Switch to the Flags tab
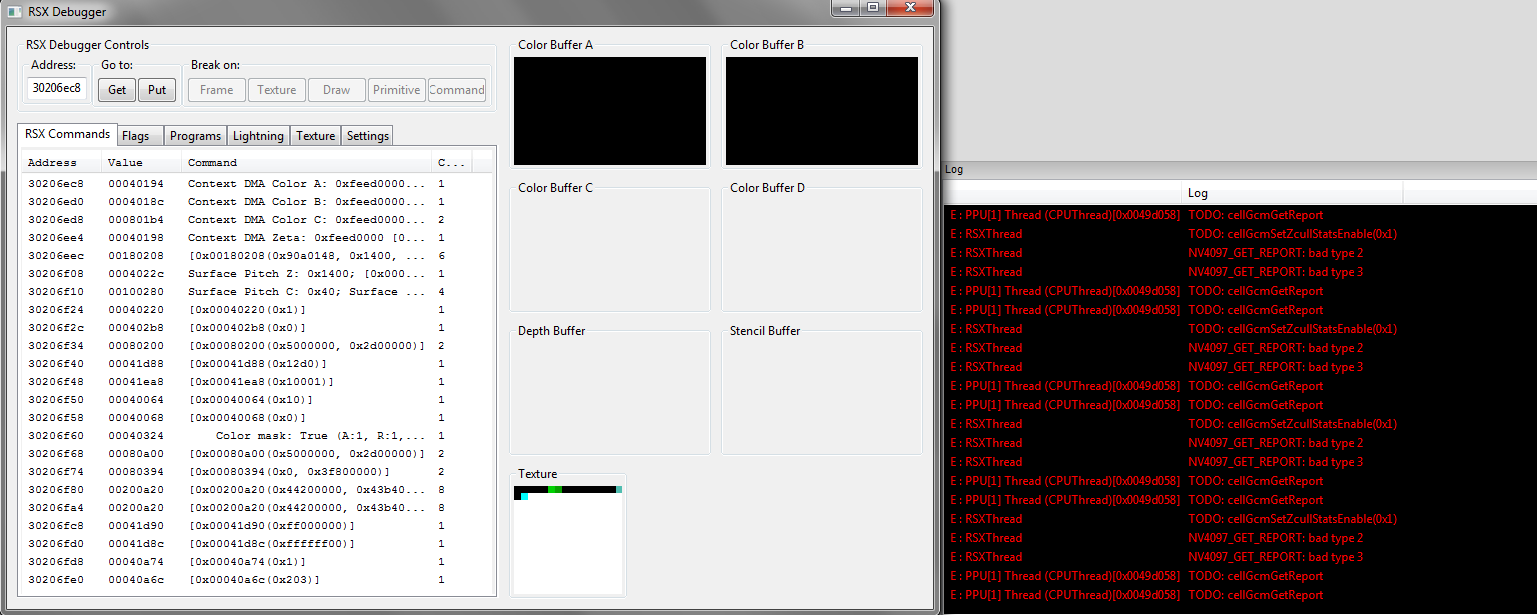 point(135,136)
